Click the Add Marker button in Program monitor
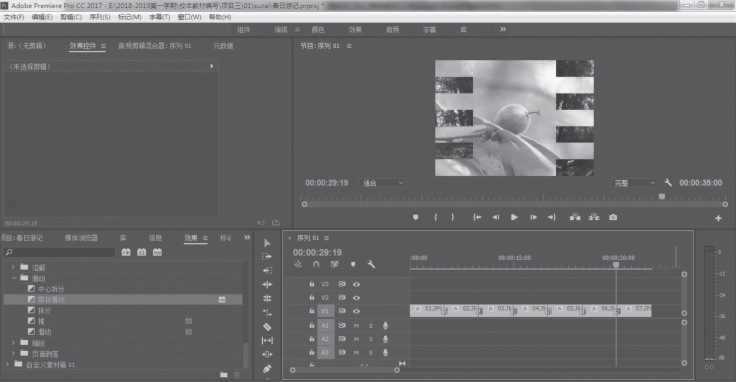Image resolution: width=736 pixels, height=382 pixels. pyautogui.click(x=415, y=217)
